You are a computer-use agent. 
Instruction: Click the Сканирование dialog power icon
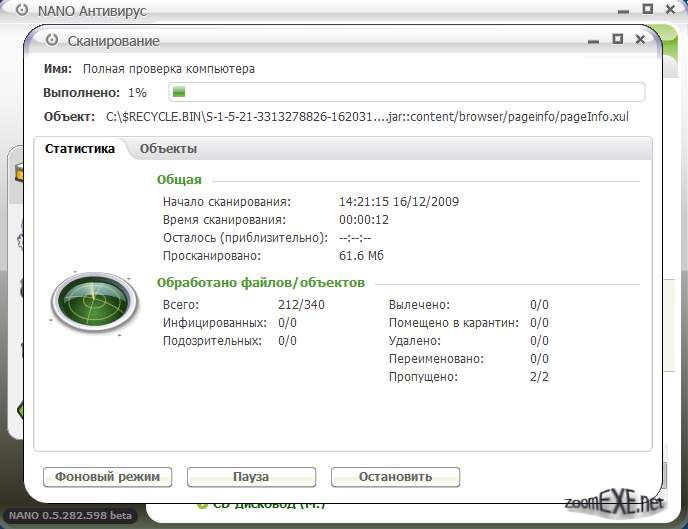click(52, 41)
